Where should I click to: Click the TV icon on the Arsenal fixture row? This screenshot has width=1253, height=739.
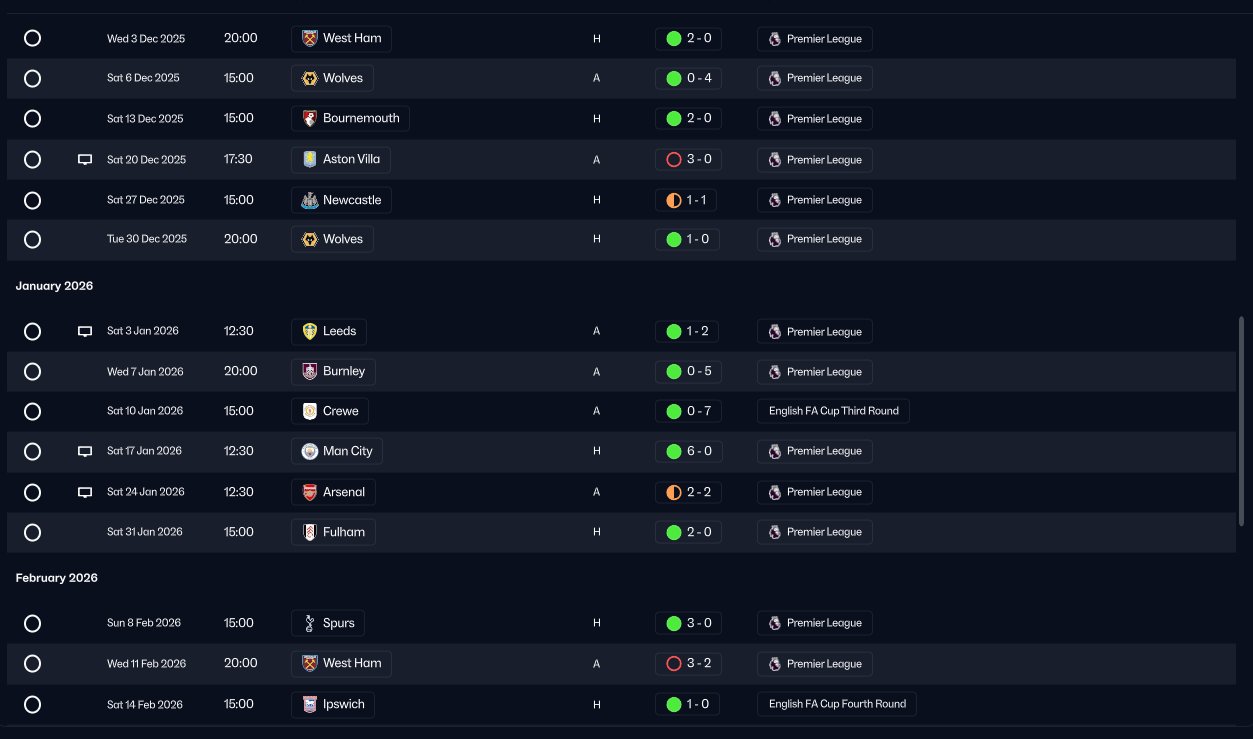coord(85,492)
